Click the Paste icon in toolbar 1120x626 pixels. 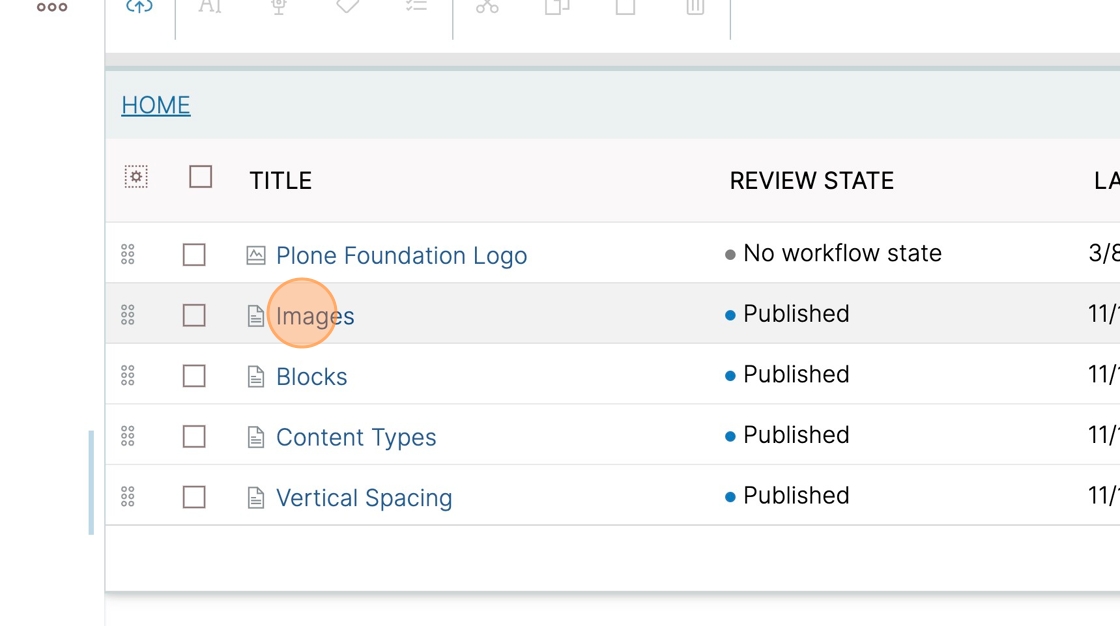626,6
